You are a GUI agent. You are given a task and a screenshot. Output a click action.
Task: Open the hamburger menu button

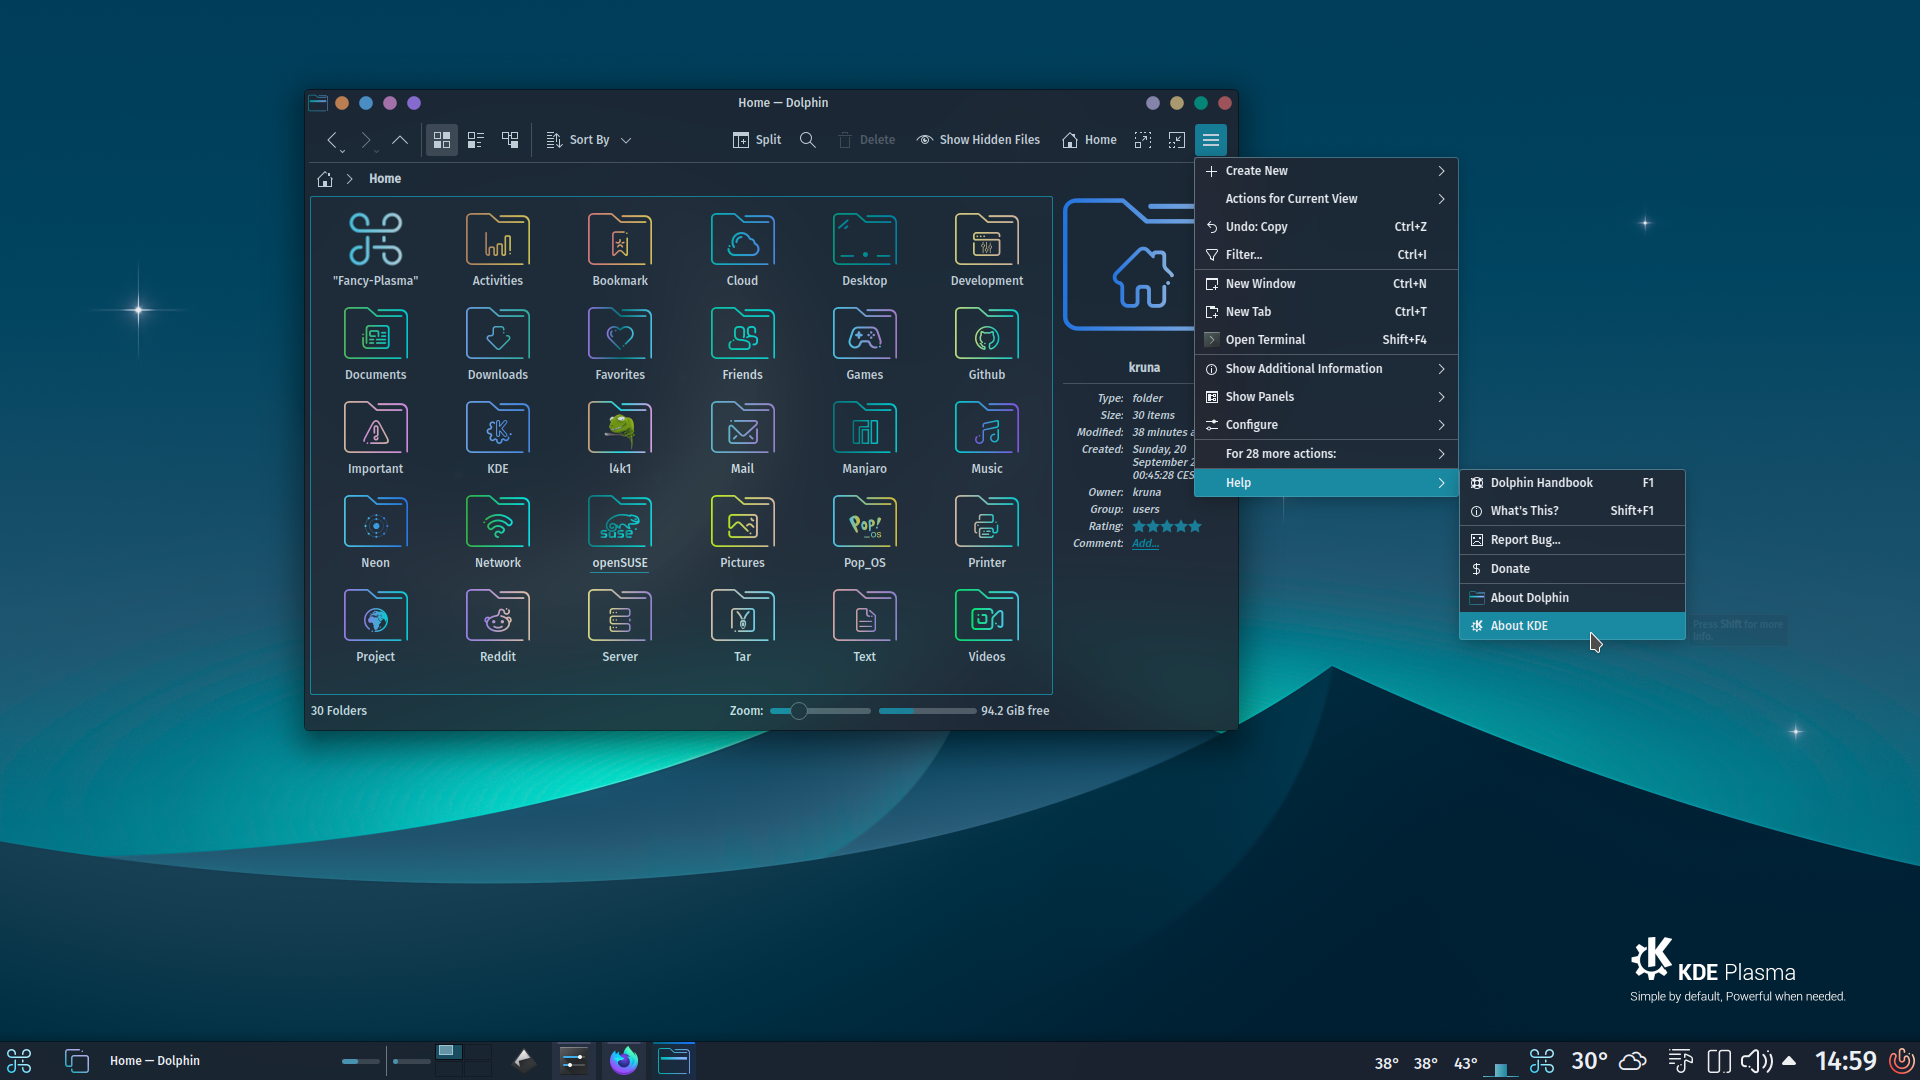coord(1211,140)
